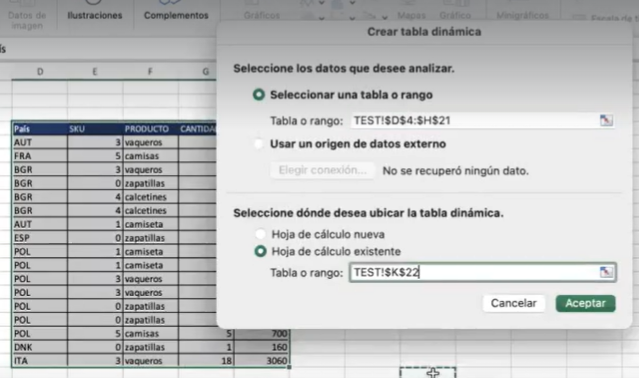Select 'Hoja de cálculo existente' radio button
Screen dimensions: 639x378
pos(260,251)
